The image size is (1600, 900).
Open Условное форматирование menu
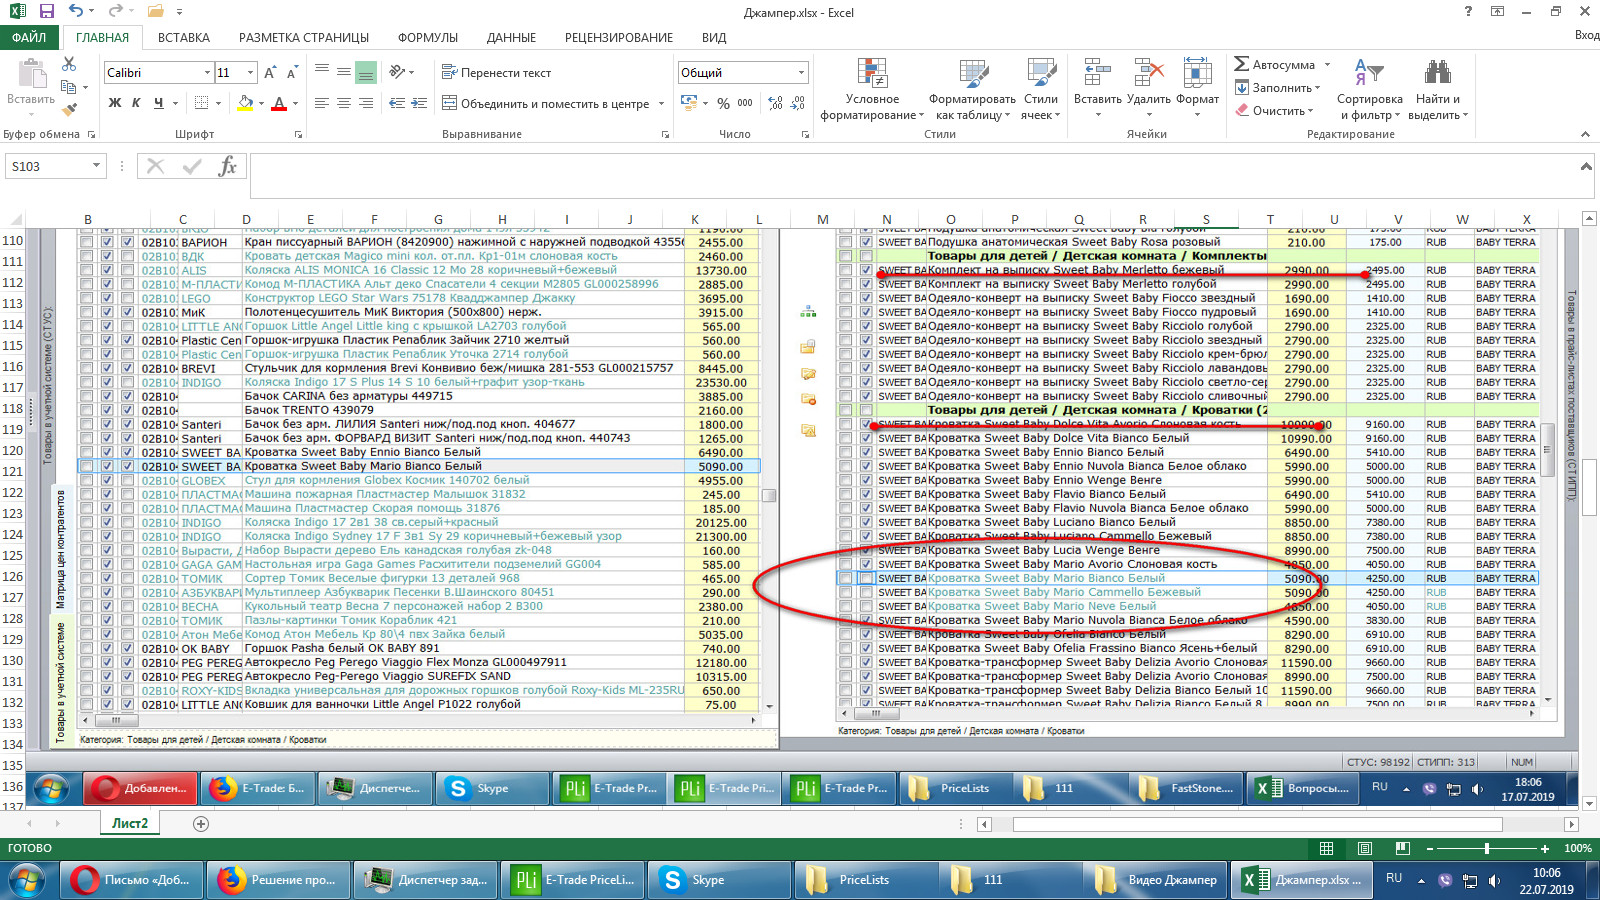coord(872,90)
